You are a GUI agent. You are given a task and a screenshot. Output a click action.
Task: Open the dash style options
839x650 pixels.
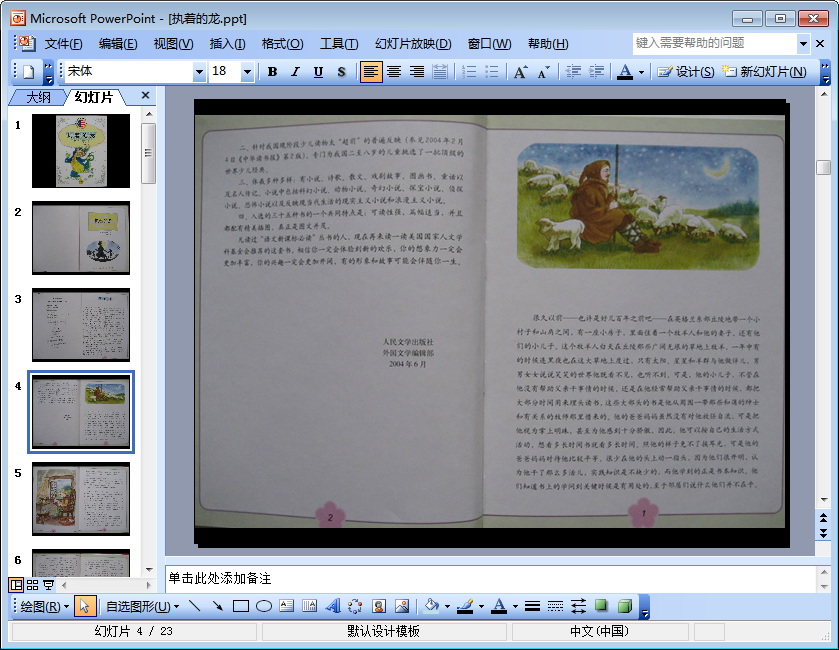555,606
